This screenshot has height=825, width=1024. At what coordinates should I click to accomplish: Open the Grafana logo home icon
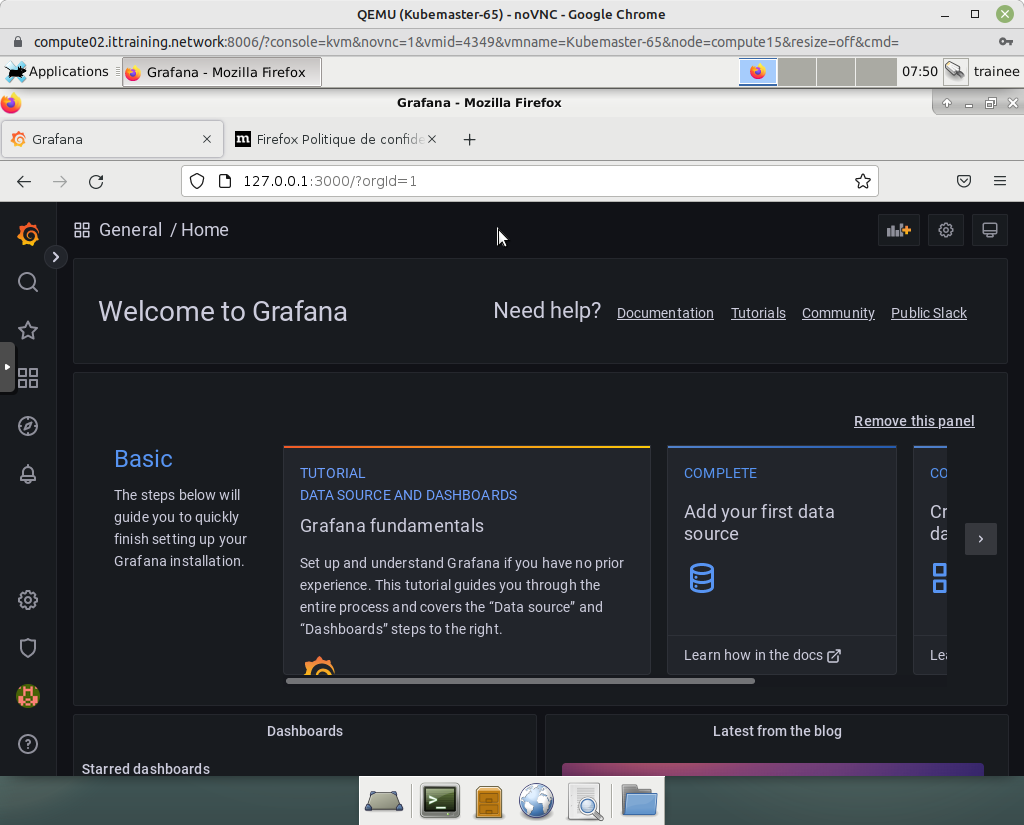28,235
